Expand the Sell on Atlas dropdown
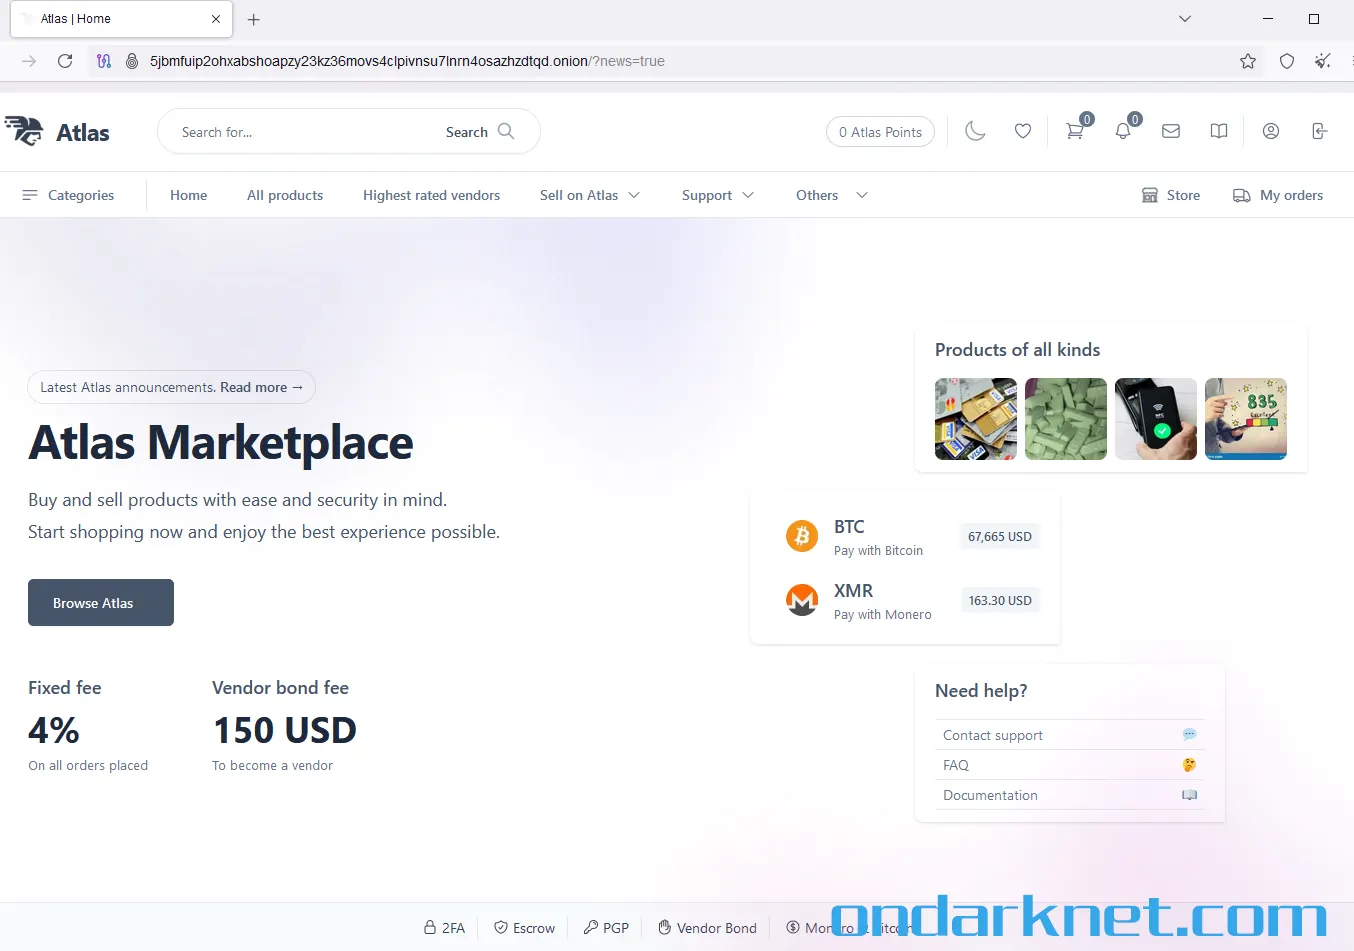 point(588,195)
